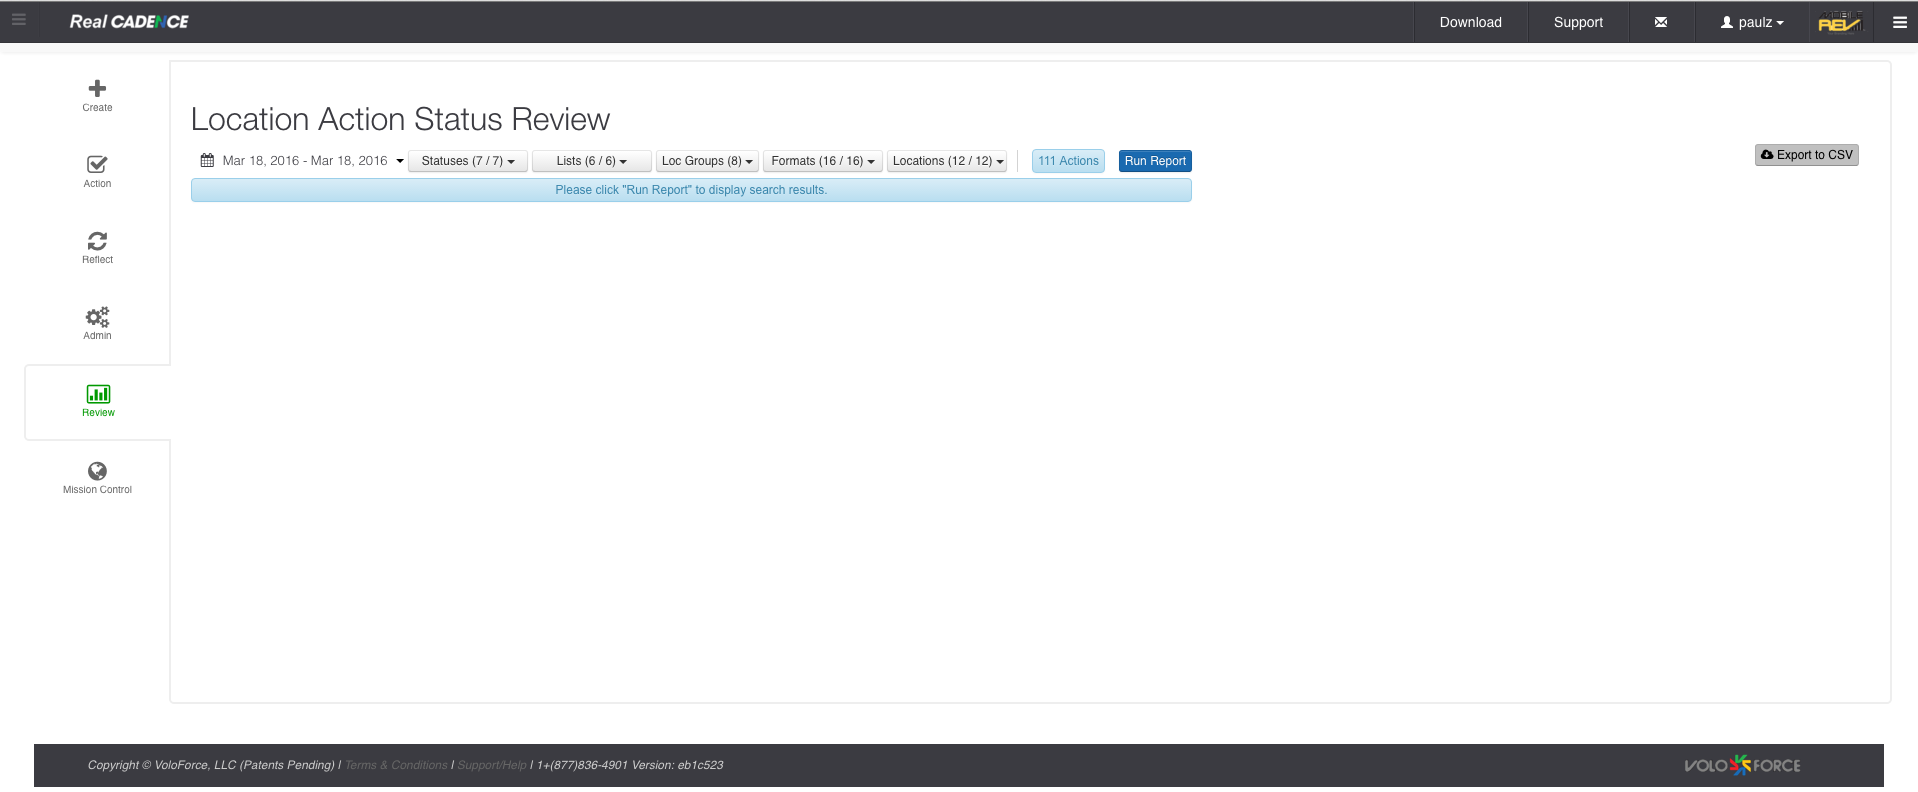Expand the Locations (12 / 12) dropdown
The width and height of the screenshot is (1918, 792).
[x=947, y=161]
